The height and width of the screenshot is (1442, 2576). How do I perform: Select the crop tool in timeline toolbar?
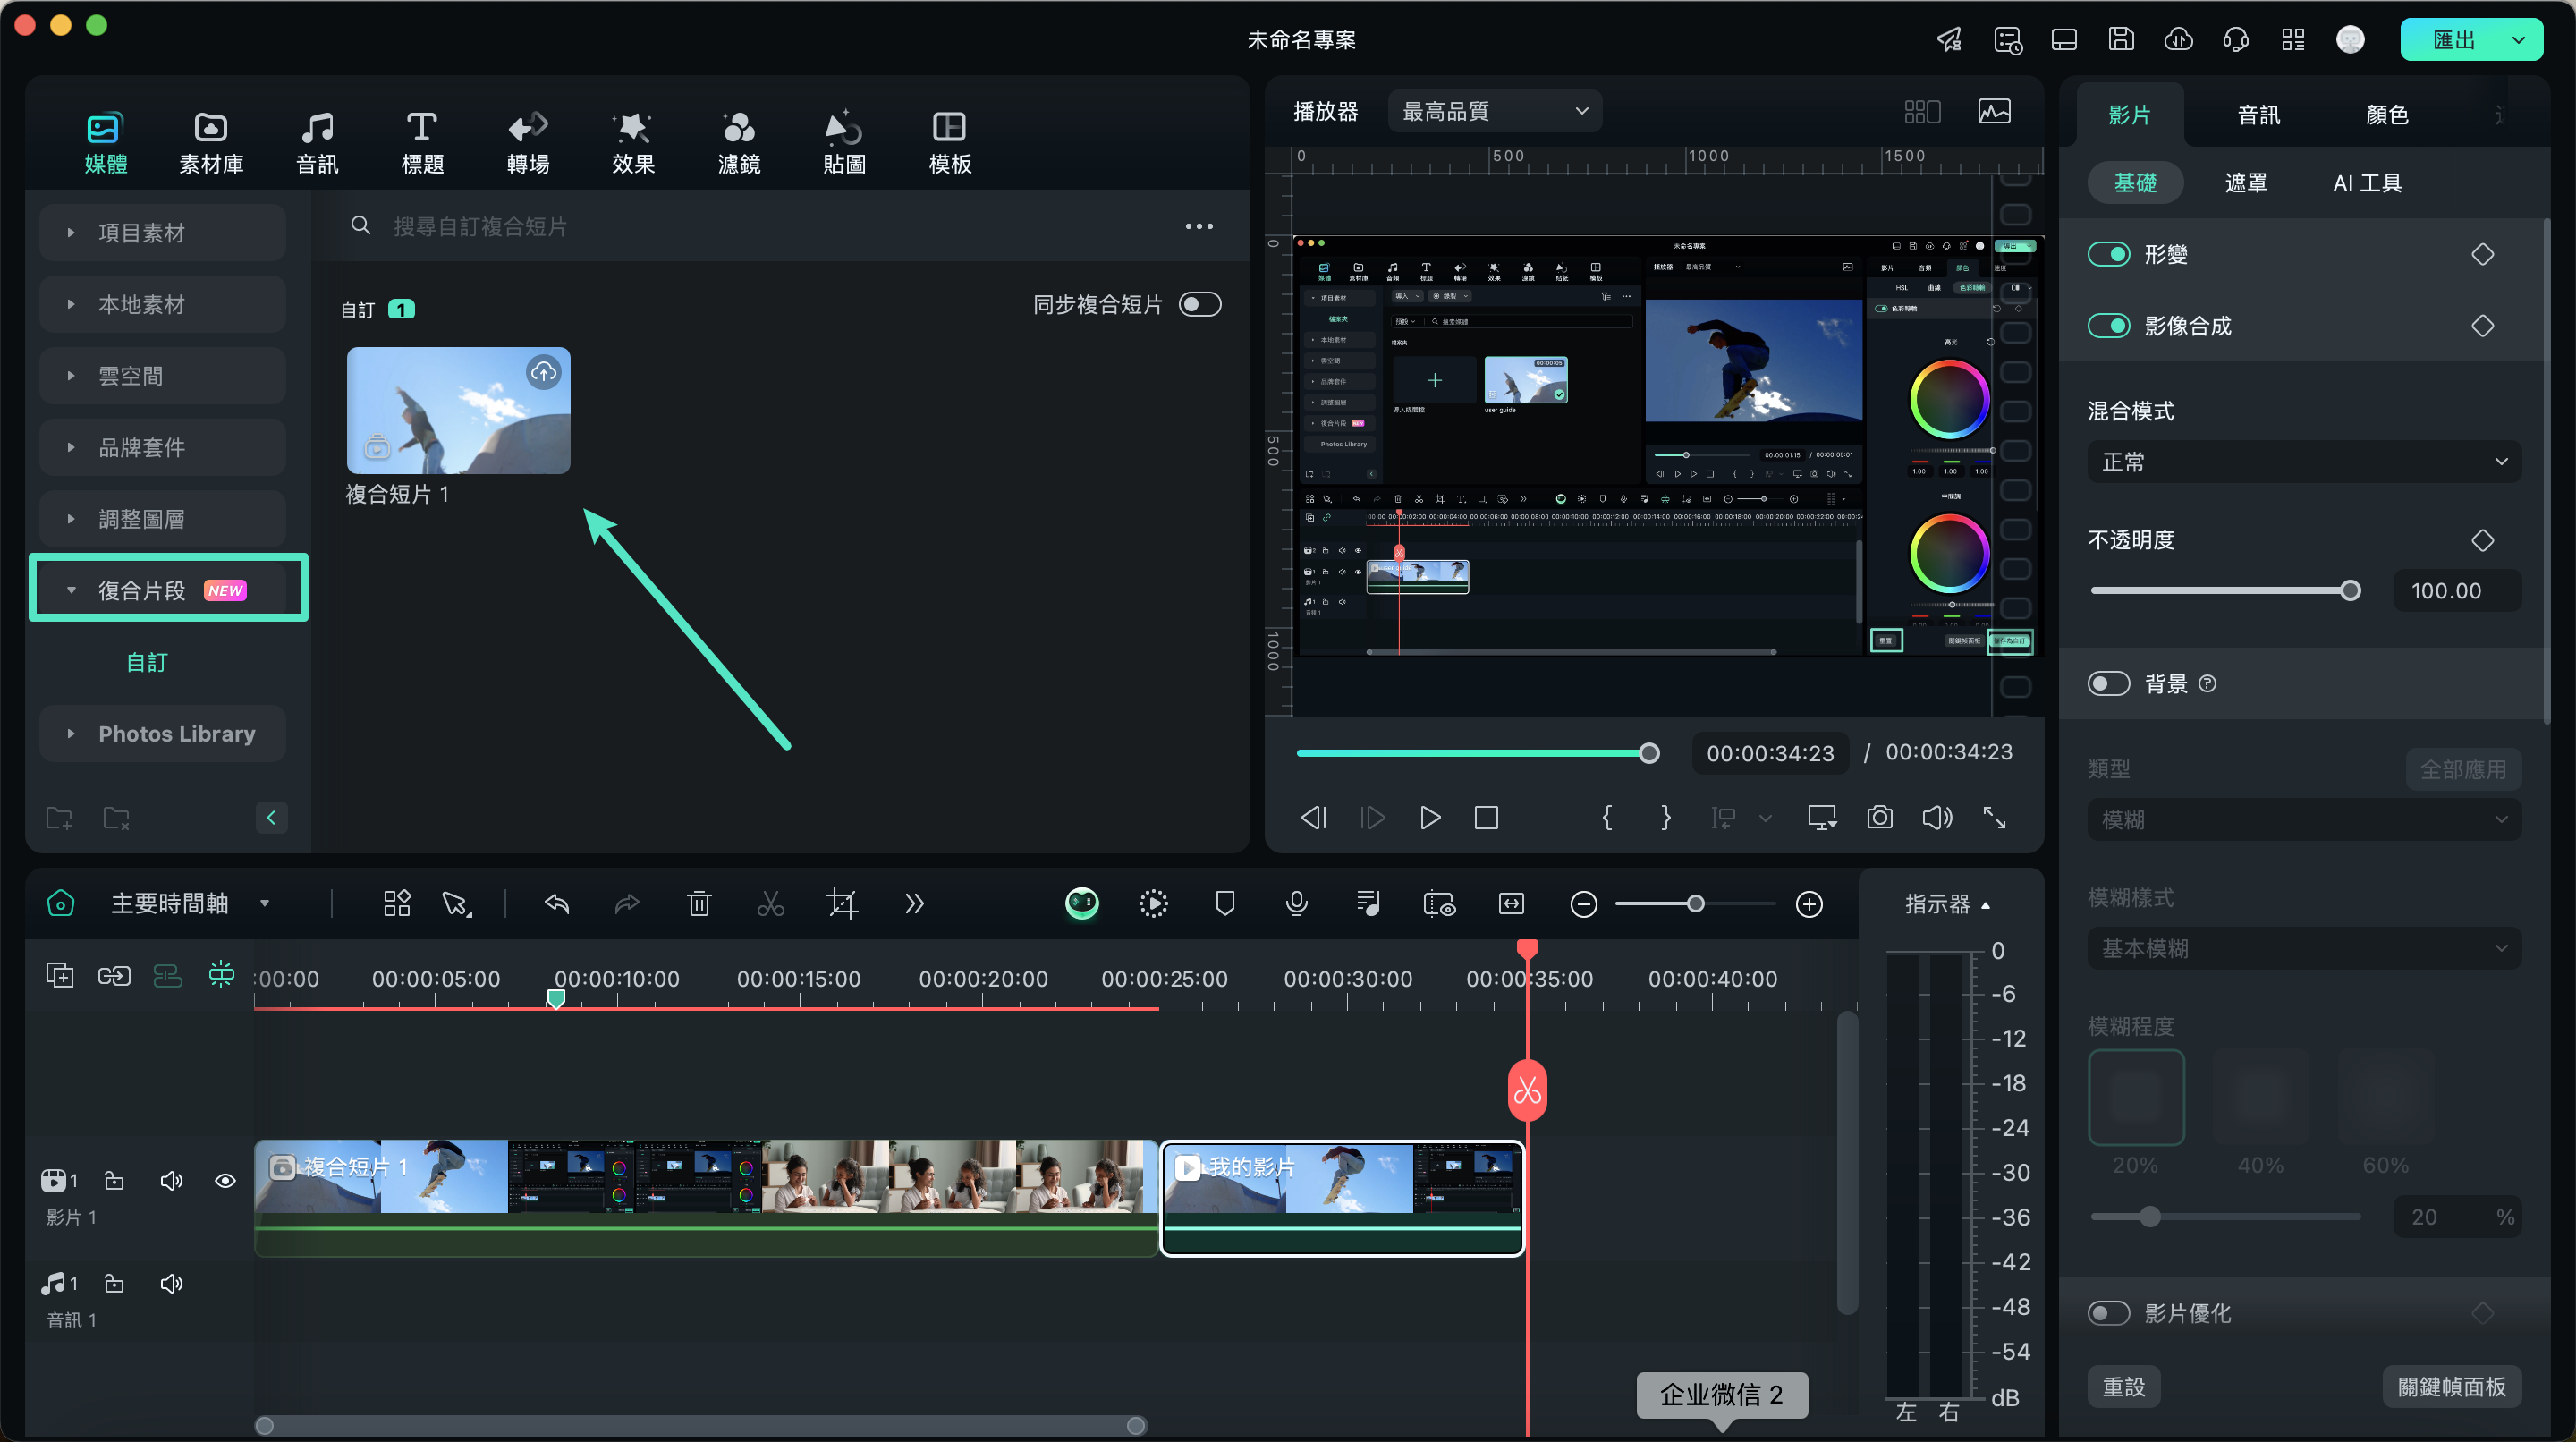point(842,904)
